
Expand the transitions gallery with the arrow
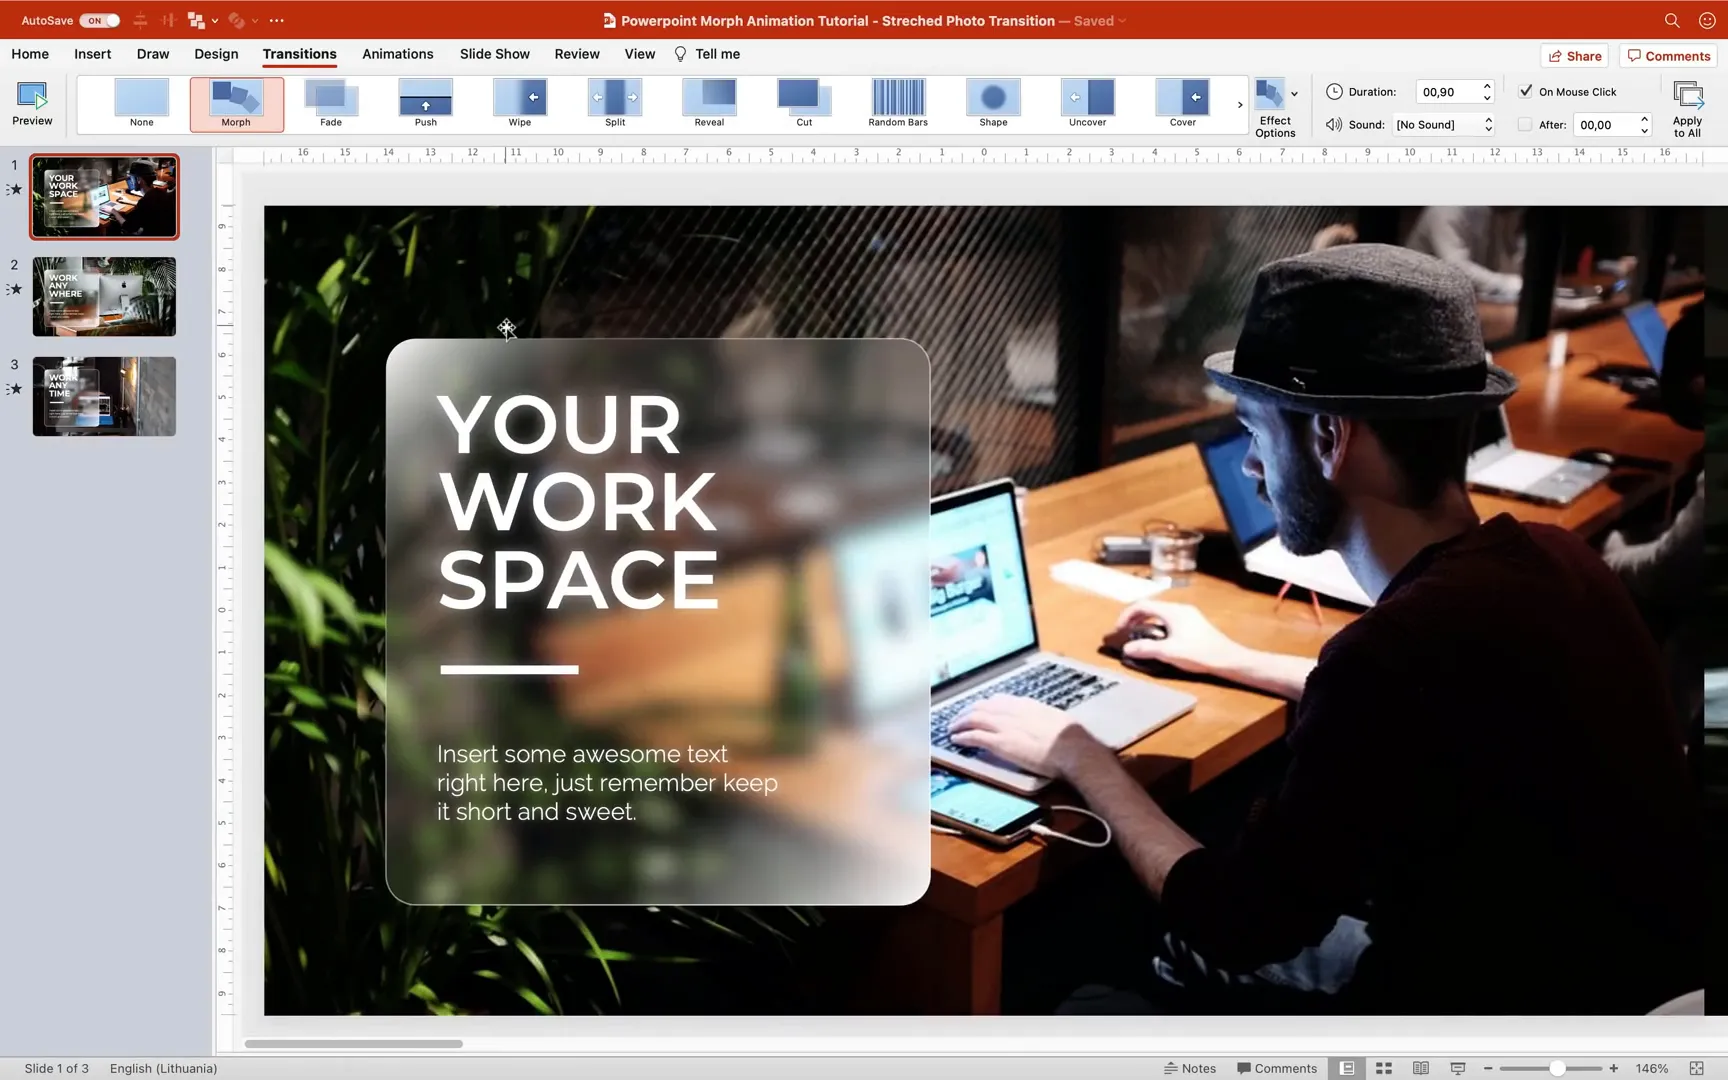pos(1240,104)
